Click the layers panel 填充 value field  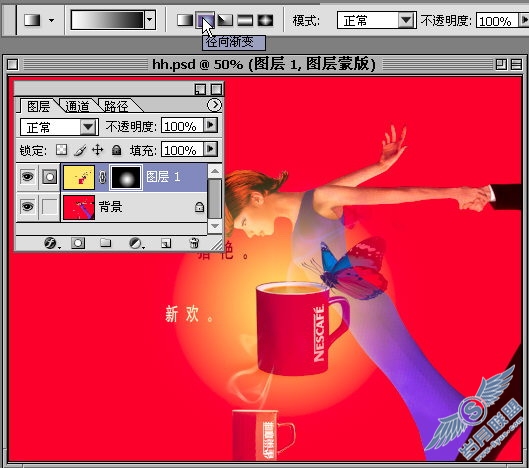click(182, 149)
